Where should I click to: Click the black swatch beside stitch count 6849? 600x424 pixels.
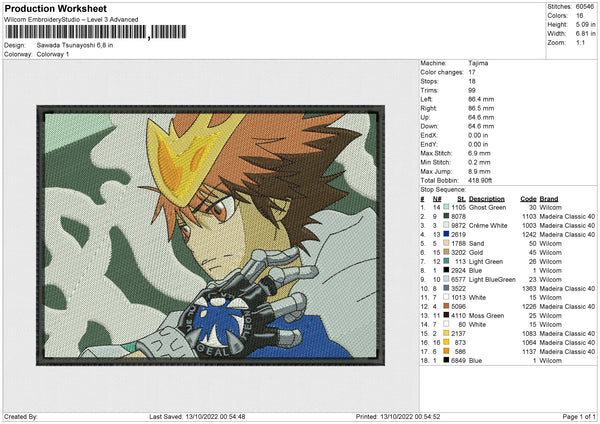coord(446,360)
